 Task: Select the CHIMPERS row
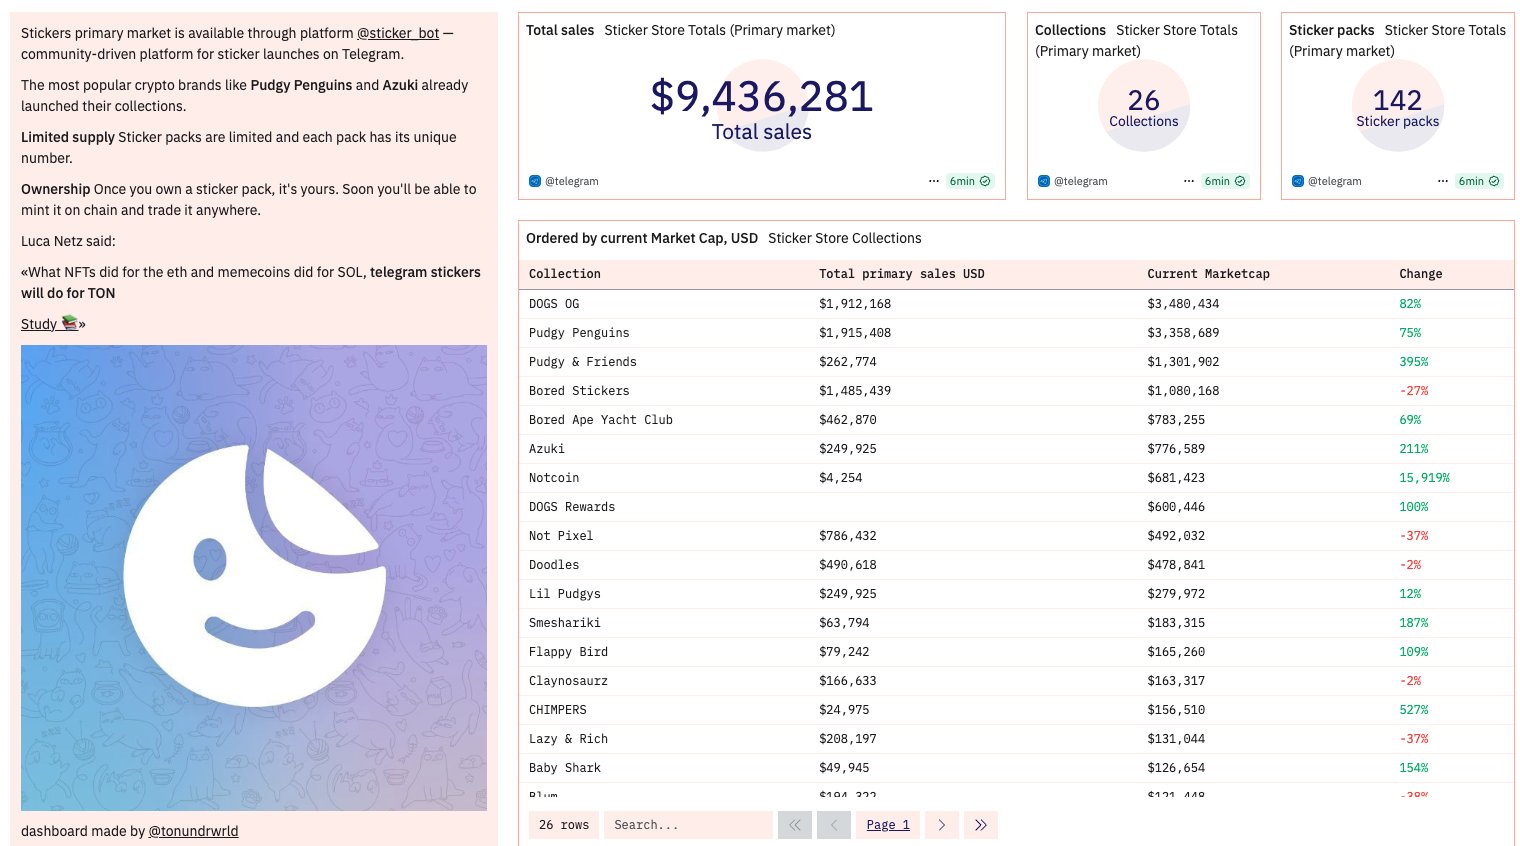[x=1015, y=710]
